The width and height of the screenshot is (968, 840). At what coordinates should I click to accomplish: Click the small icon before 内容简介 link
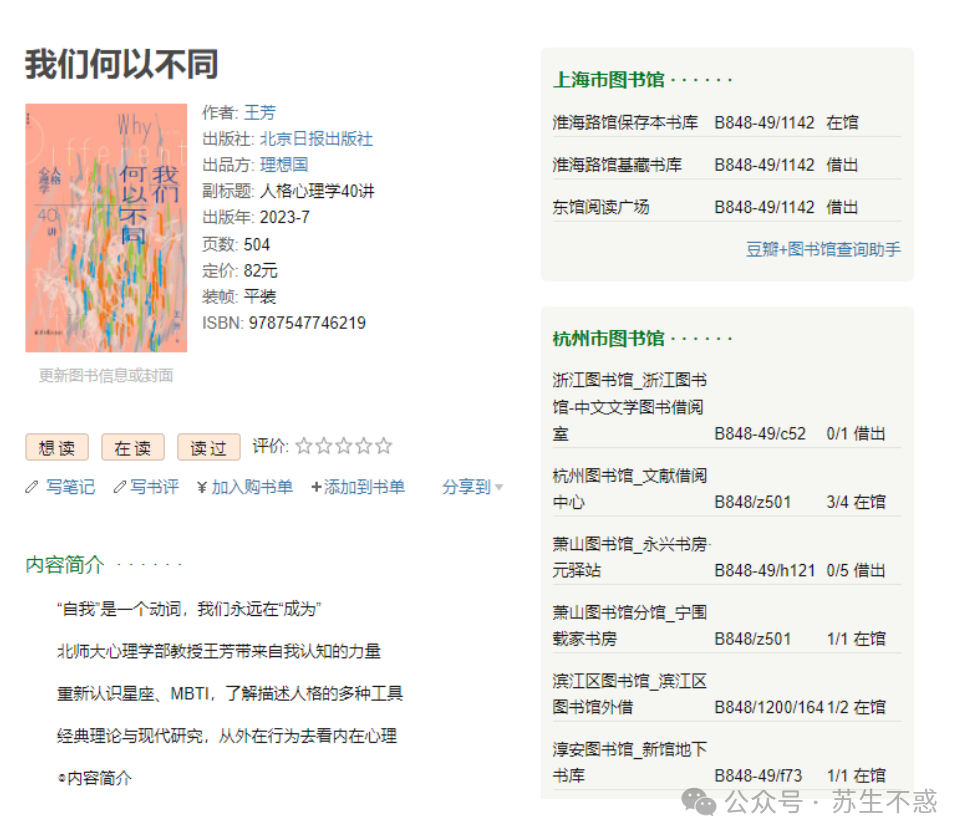[62, 778]
